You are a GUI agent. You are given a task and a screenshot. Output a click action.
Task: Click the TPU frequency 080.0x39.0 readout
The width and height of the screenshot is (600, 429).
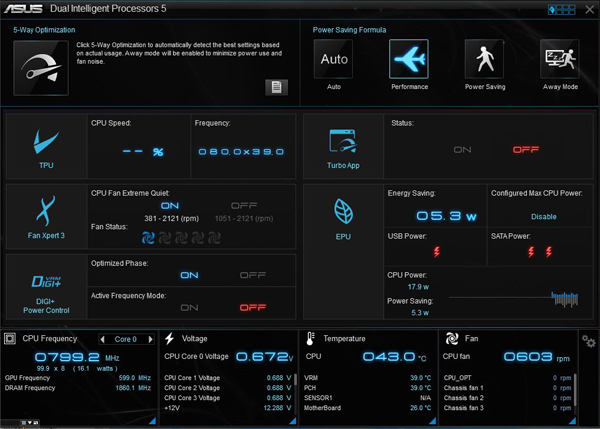(x=241, y=152)
